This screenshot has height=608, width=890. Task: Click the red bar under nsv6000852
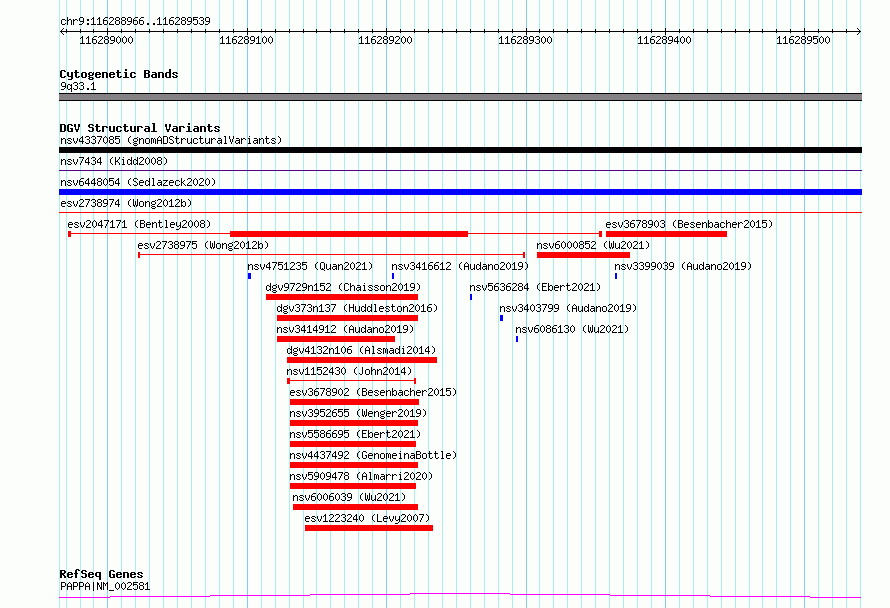point(583,255)
